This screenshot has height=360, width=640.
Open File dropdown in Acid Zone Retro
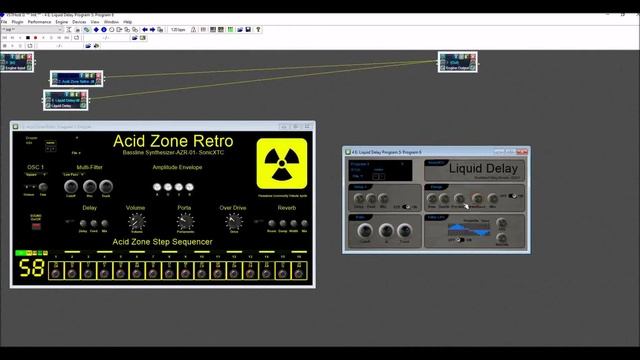tap(76, 153)
